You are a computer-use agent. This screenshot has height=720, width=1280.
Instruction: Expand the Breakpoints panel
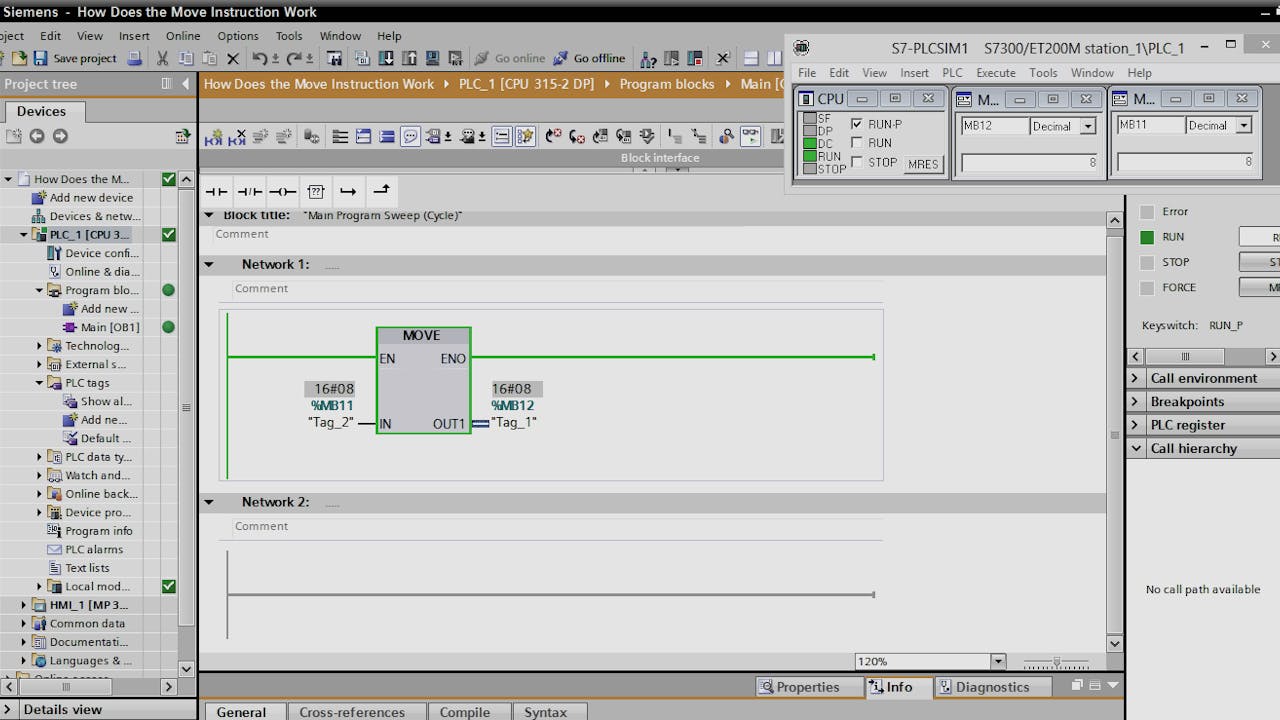(x=1135, y=402)
